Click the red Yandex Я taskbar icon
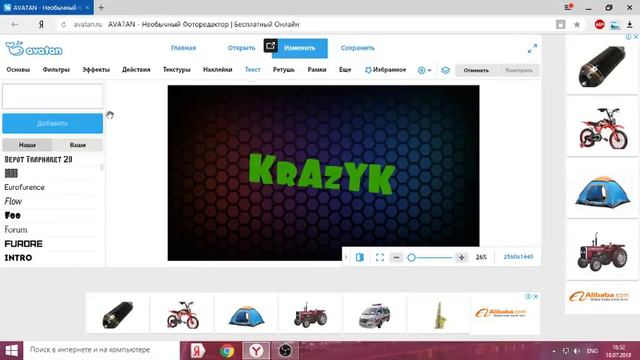The height and width of the screenshot is (360, 640). (198, 351)
